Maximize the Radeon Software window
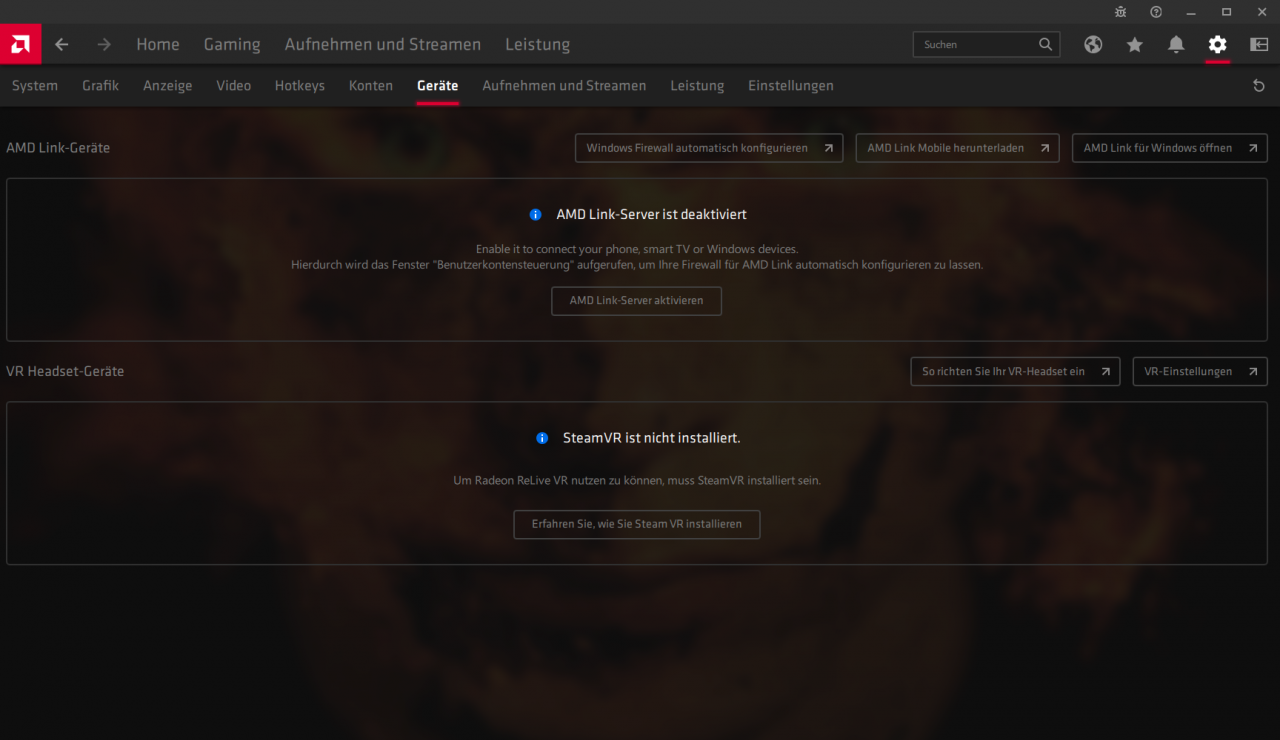 click(1226, 12)
